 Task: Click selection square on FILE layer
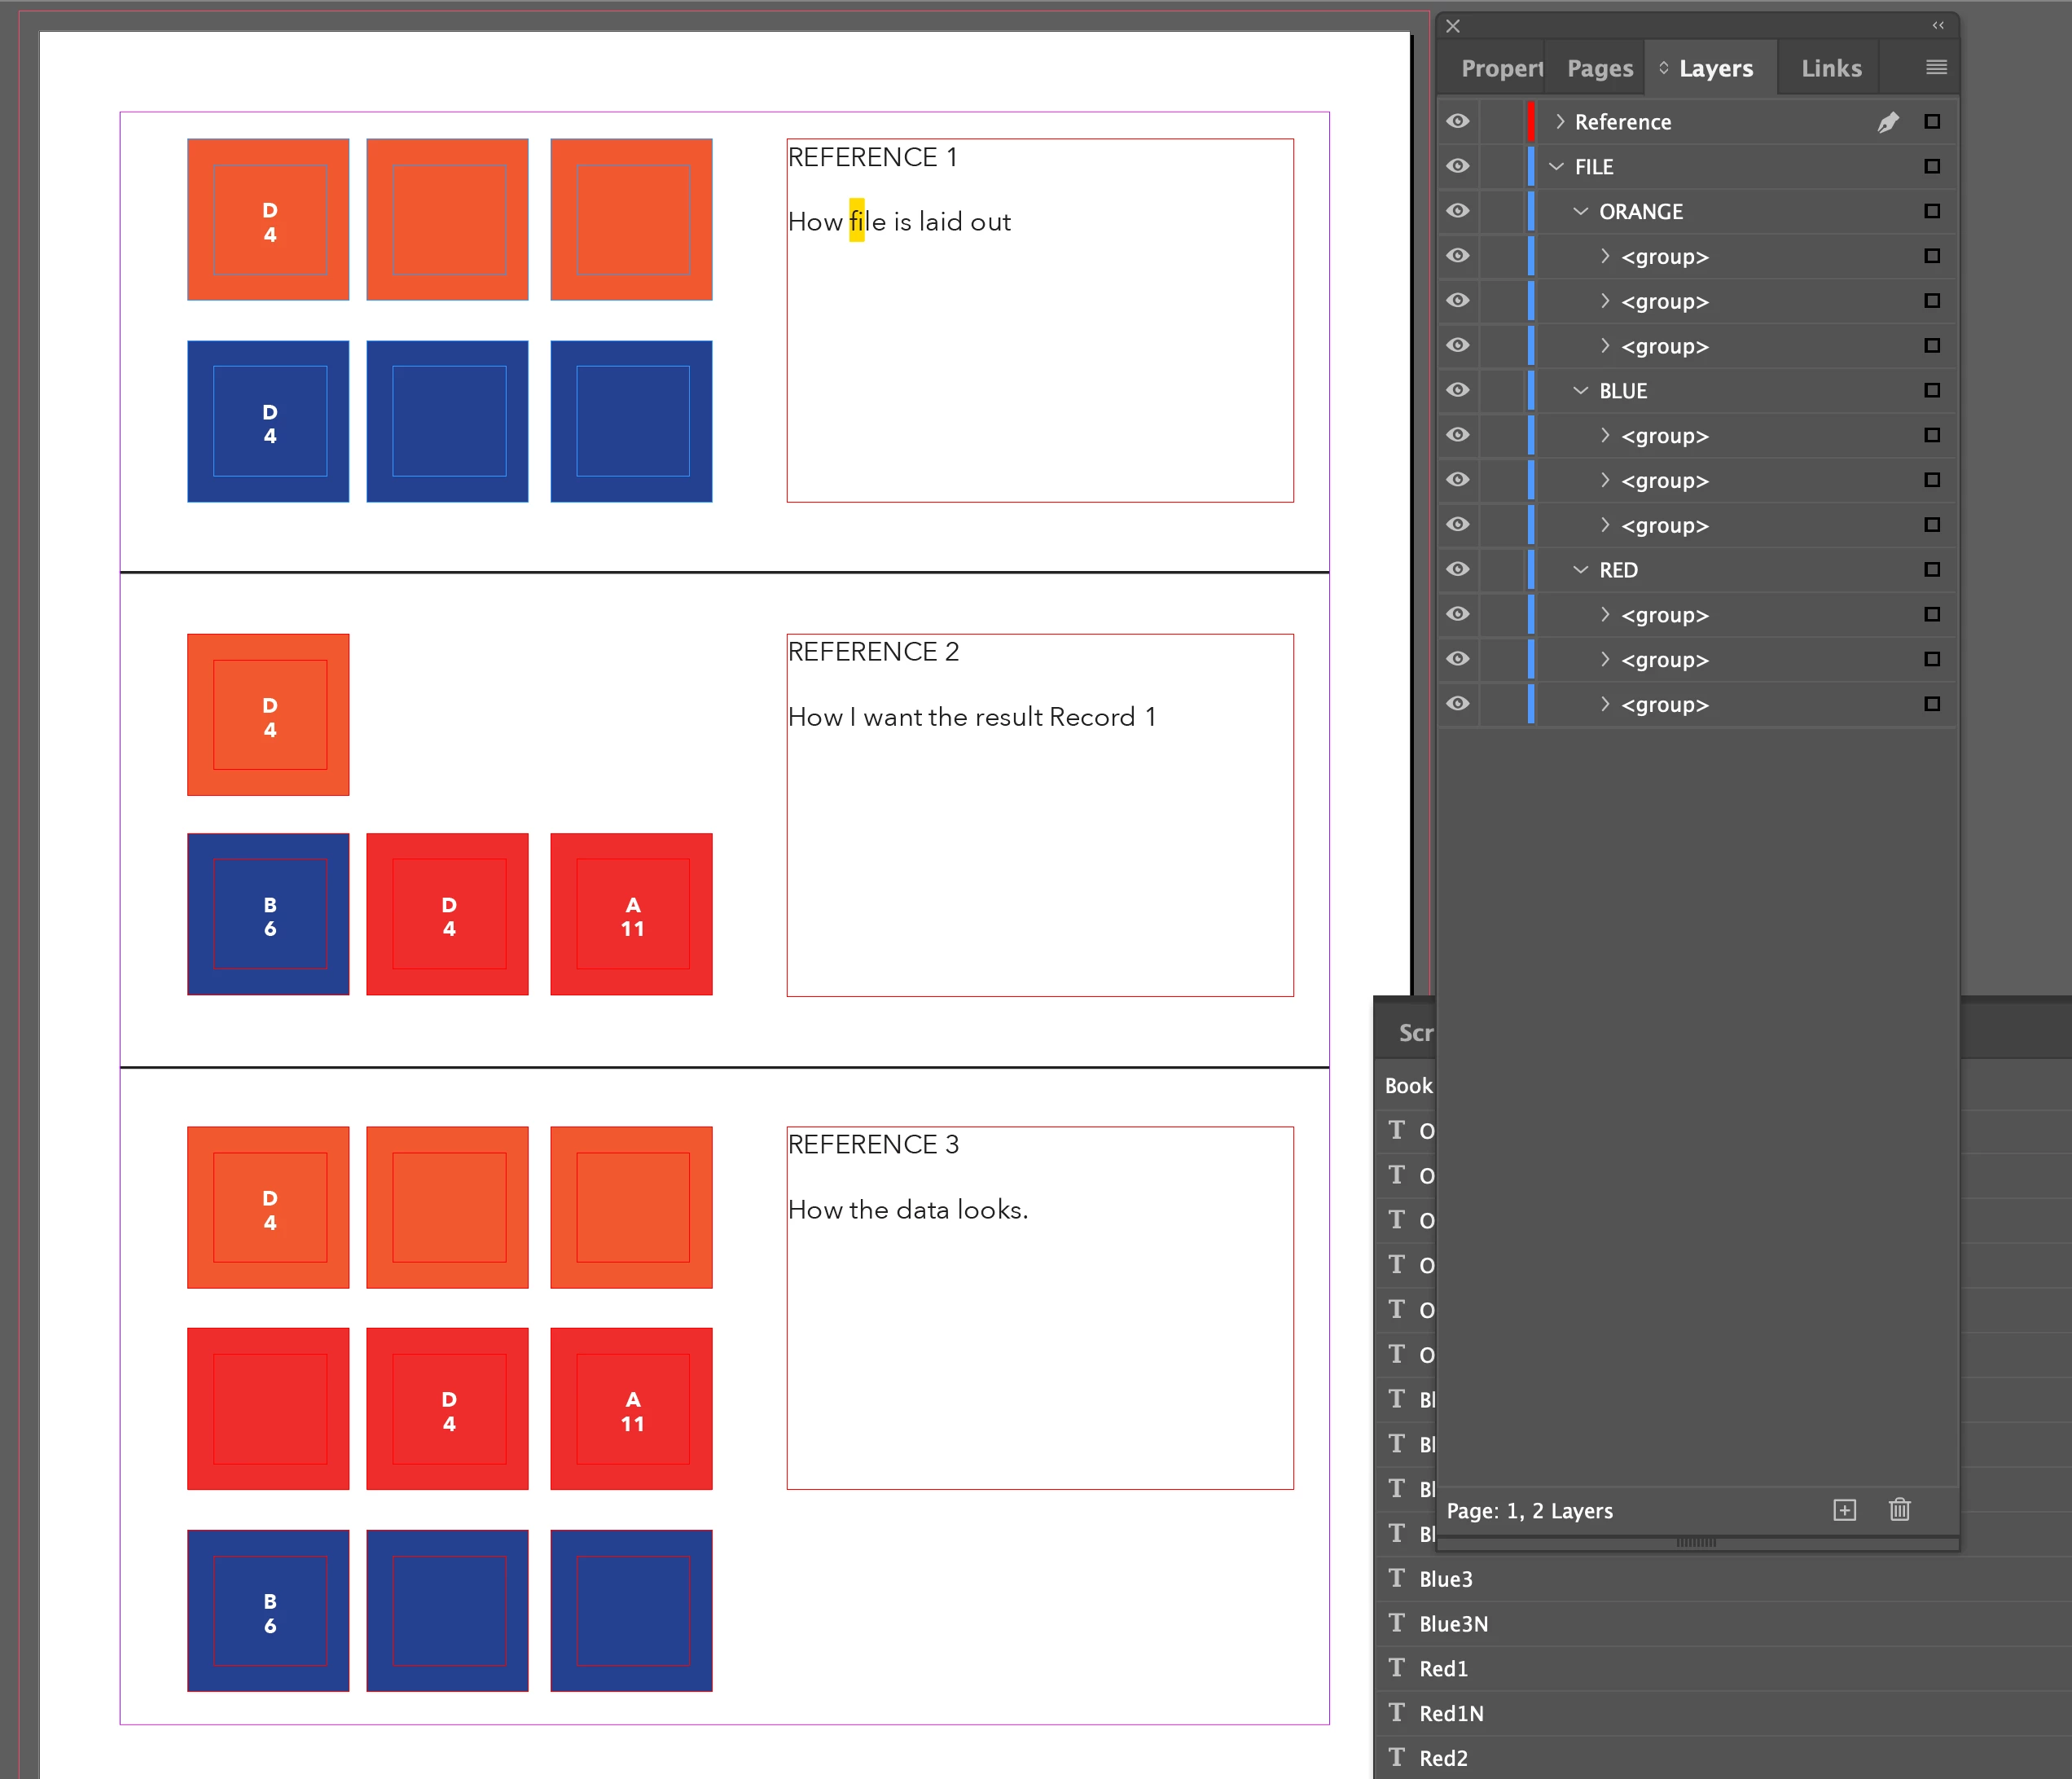pyautogui.click(x=1931, y=167)
